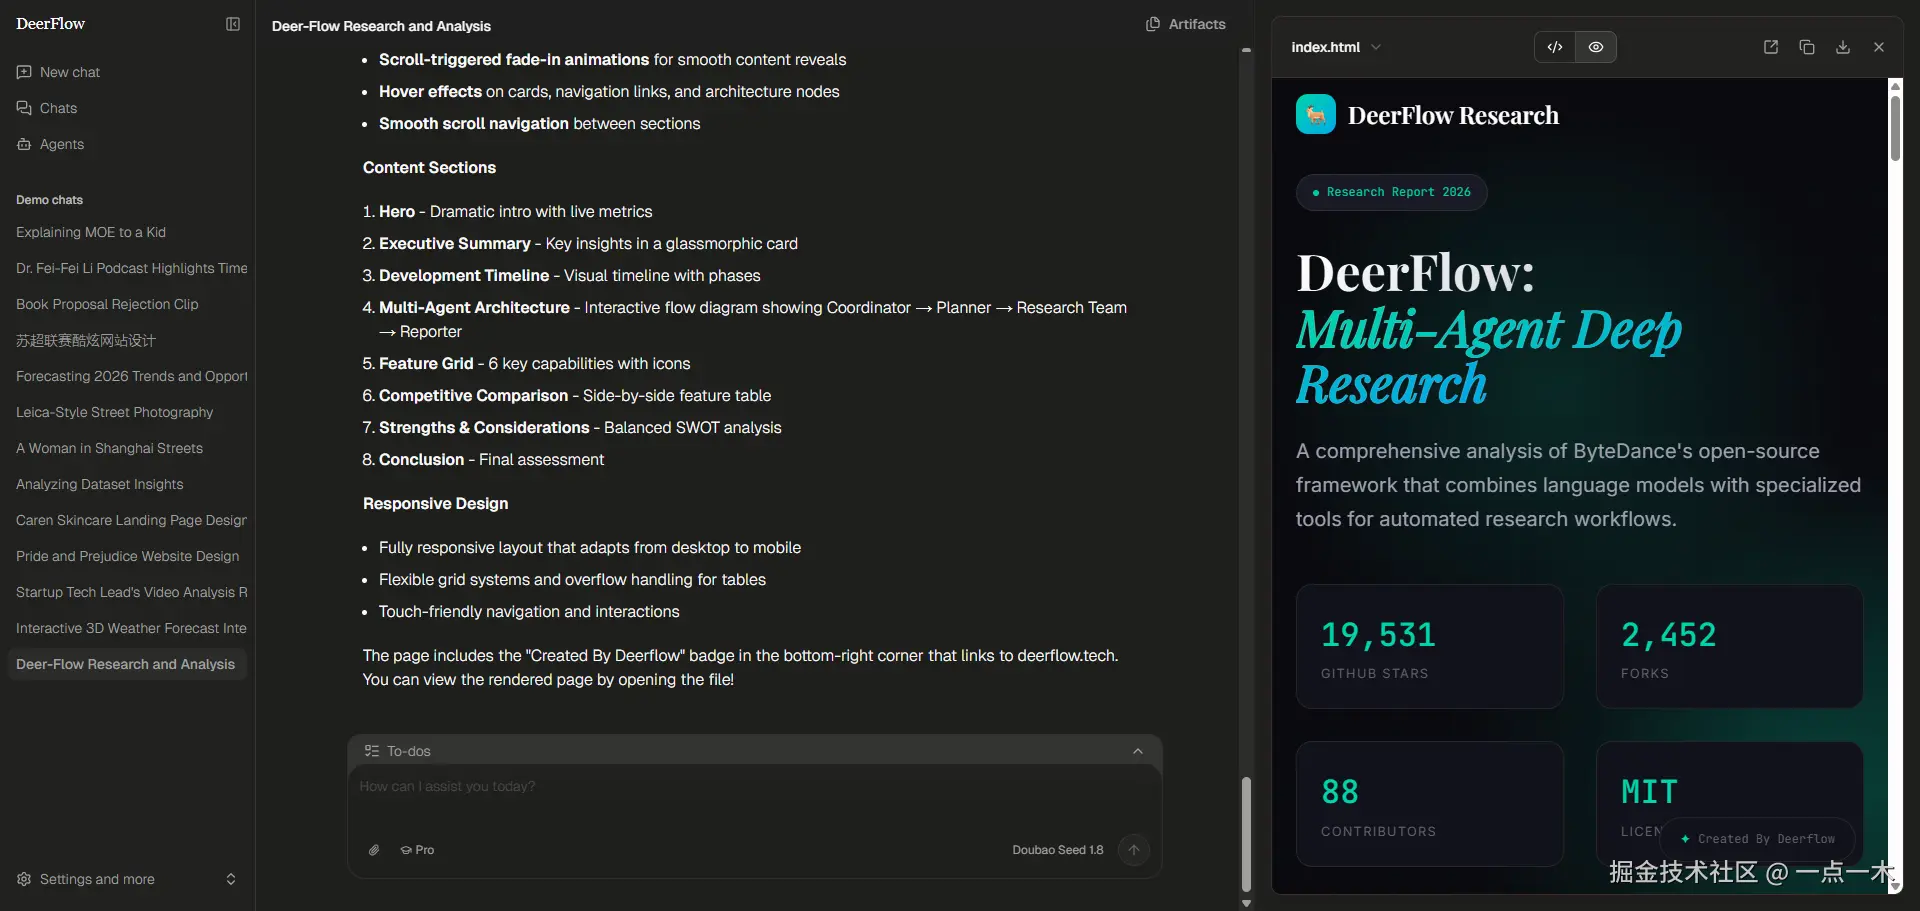Click the DeerFlow Research logo icon
Viewport: 1920px width, 911px height.
click(x=1316, y=114)
